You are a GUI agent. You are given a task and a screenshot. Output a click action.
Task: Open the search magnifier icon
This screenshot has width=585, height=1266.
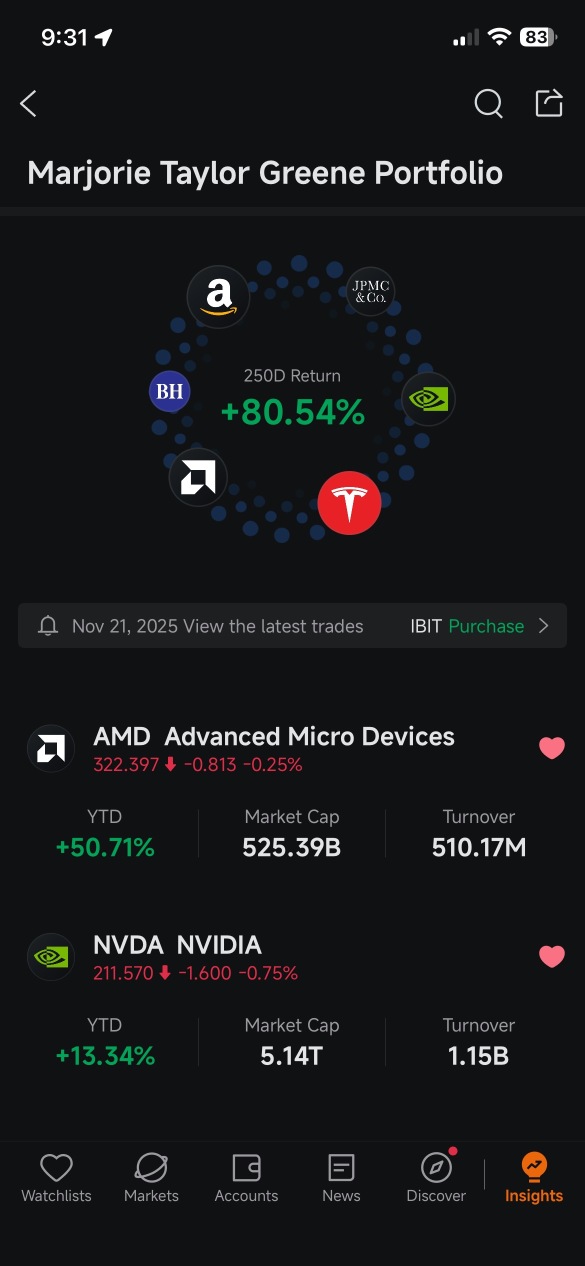click(488, 103)
